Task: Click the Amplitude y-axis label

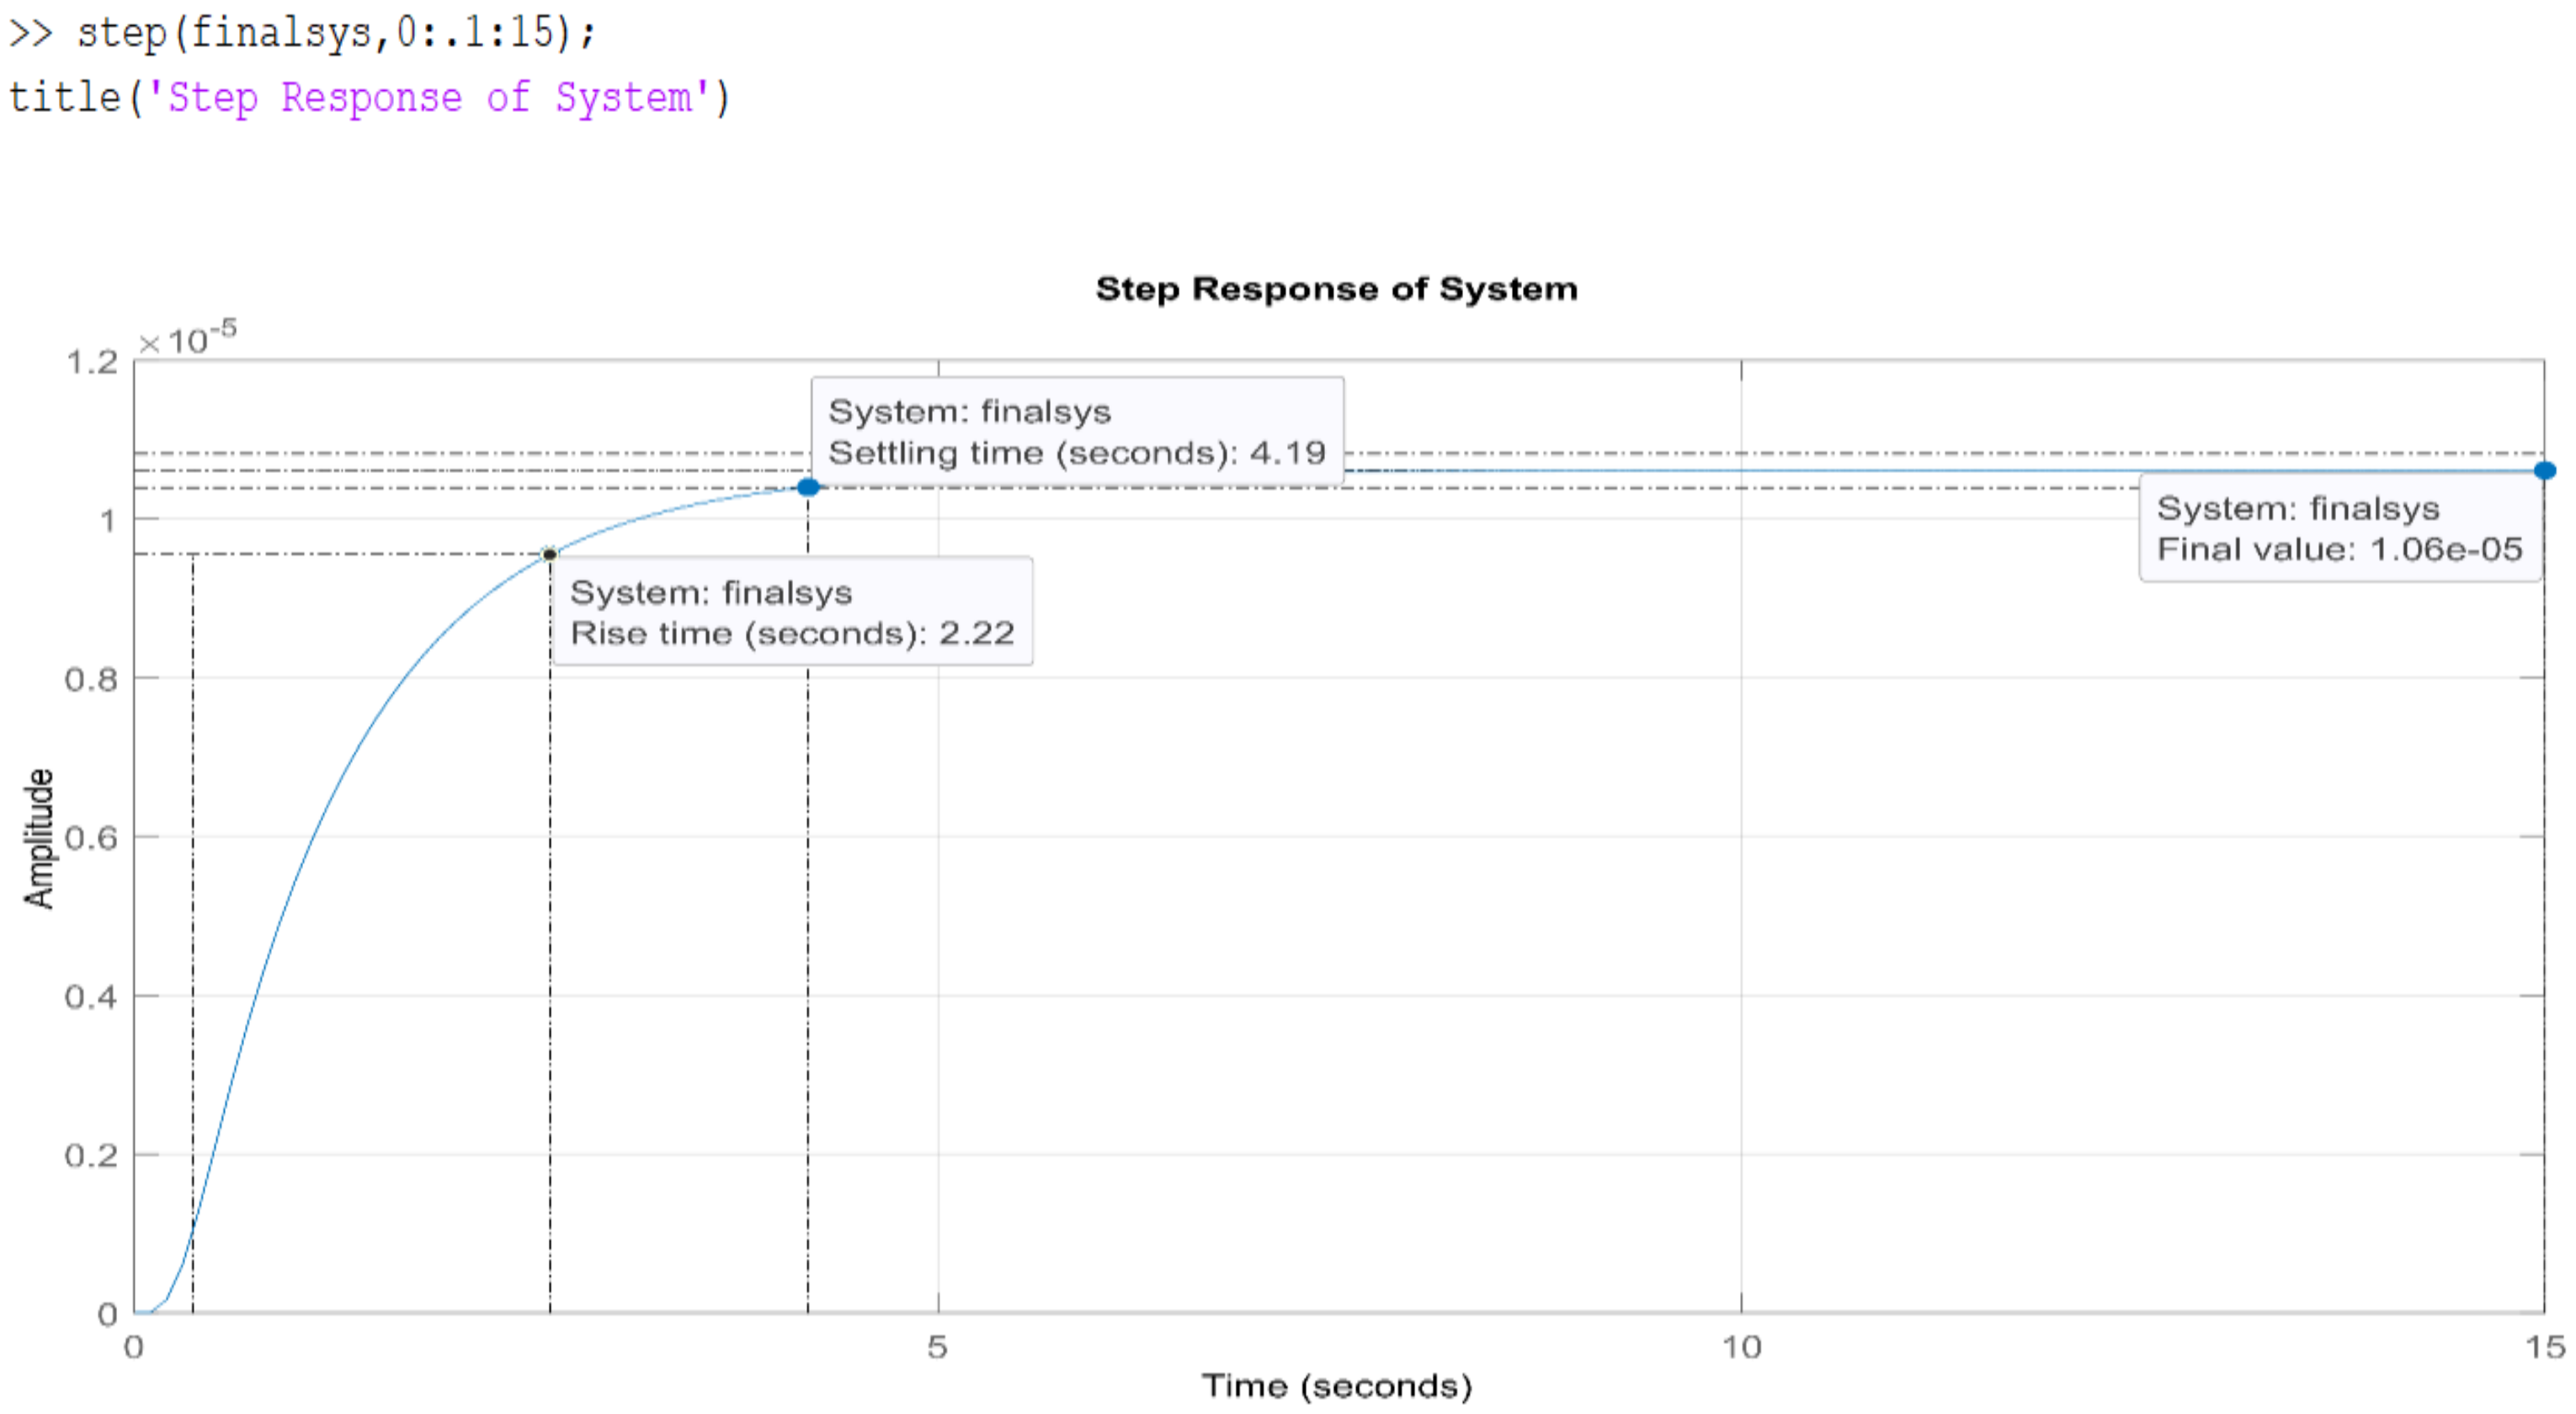Action: pos(38,838)
